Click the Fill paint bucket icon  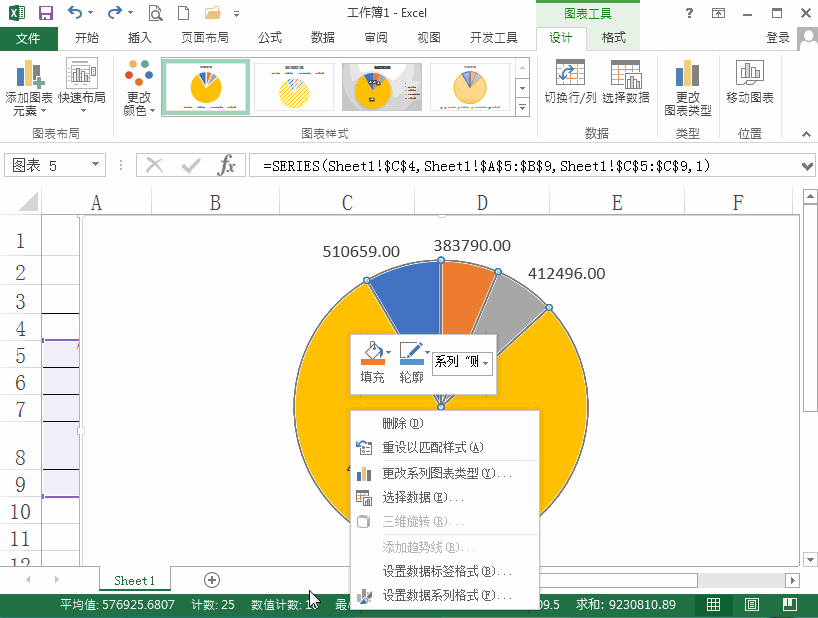tap(372, 354)
